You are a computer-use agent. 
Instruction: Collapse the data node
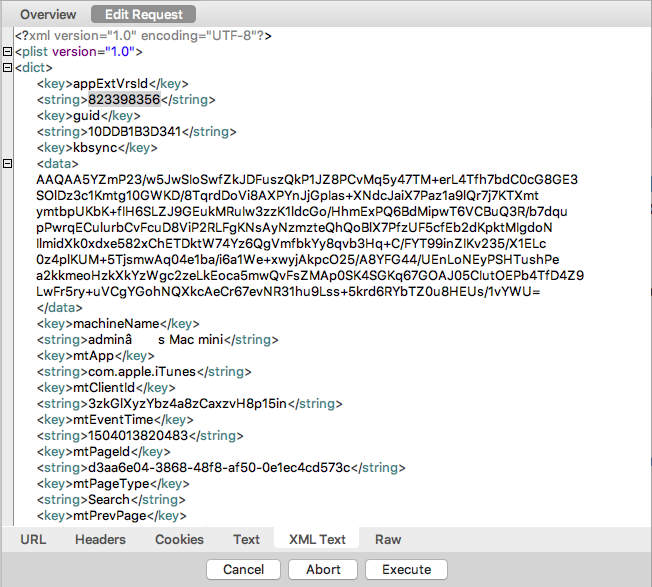click(x=7, y=163)
